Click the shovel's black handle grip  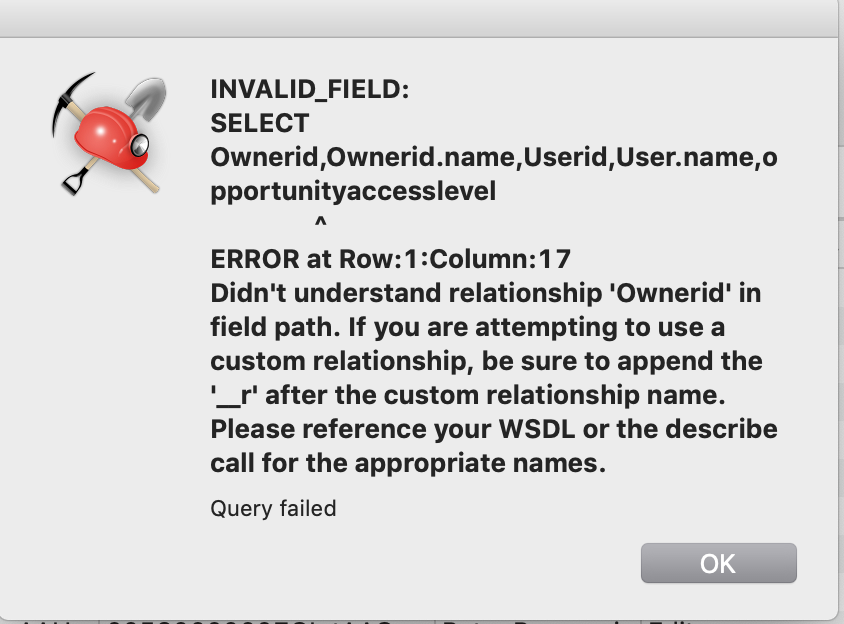[x=73, y=182]
